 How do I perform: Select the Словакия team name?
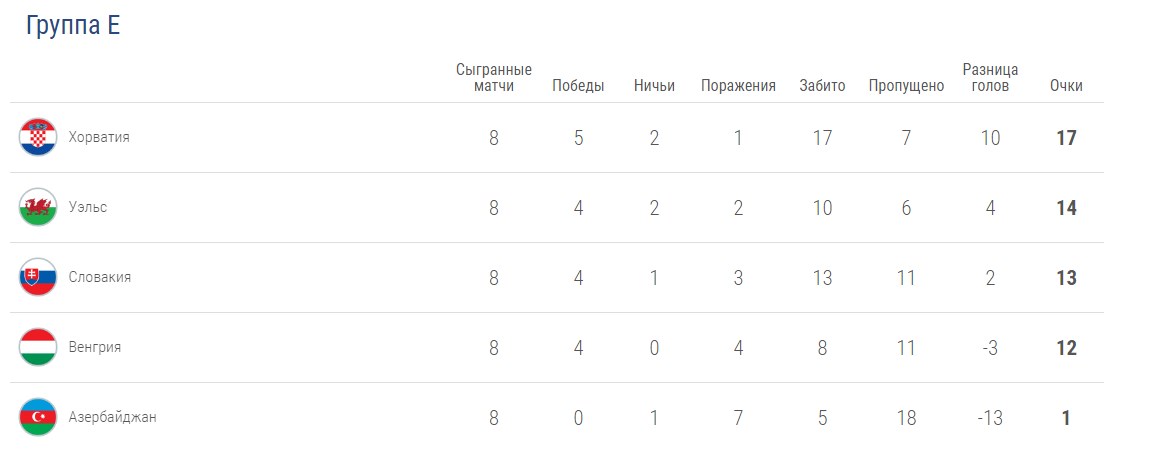point(100,277)
